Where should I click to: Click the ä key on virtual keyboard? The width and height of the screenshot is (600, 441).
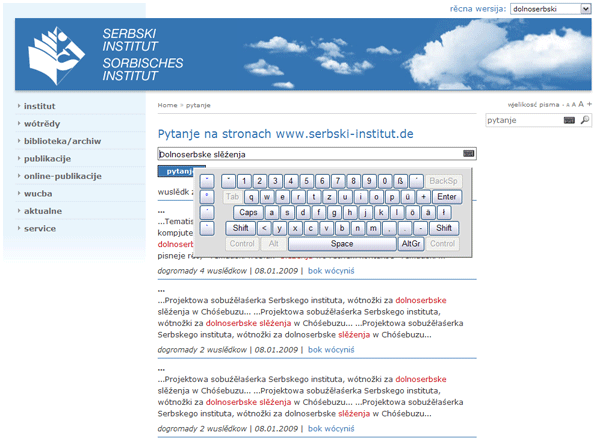[x=428, y=212]
